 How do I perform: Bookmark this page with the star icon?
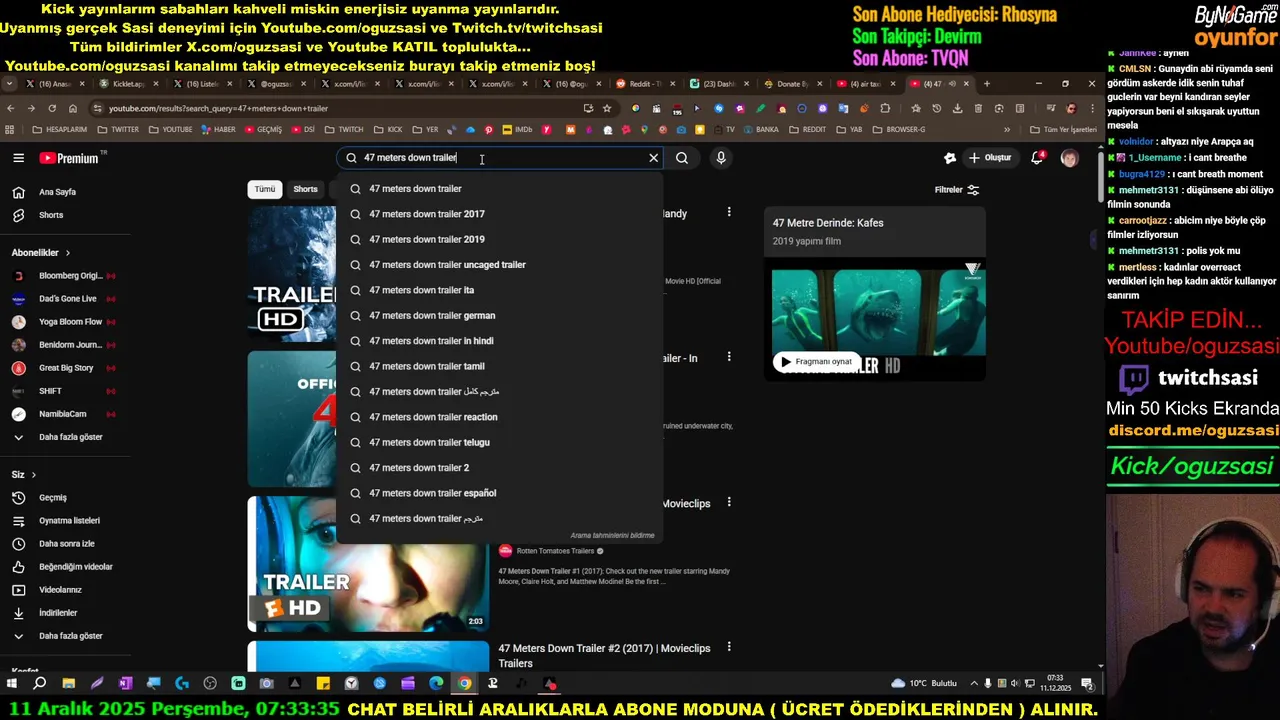[x=607, y=108]
